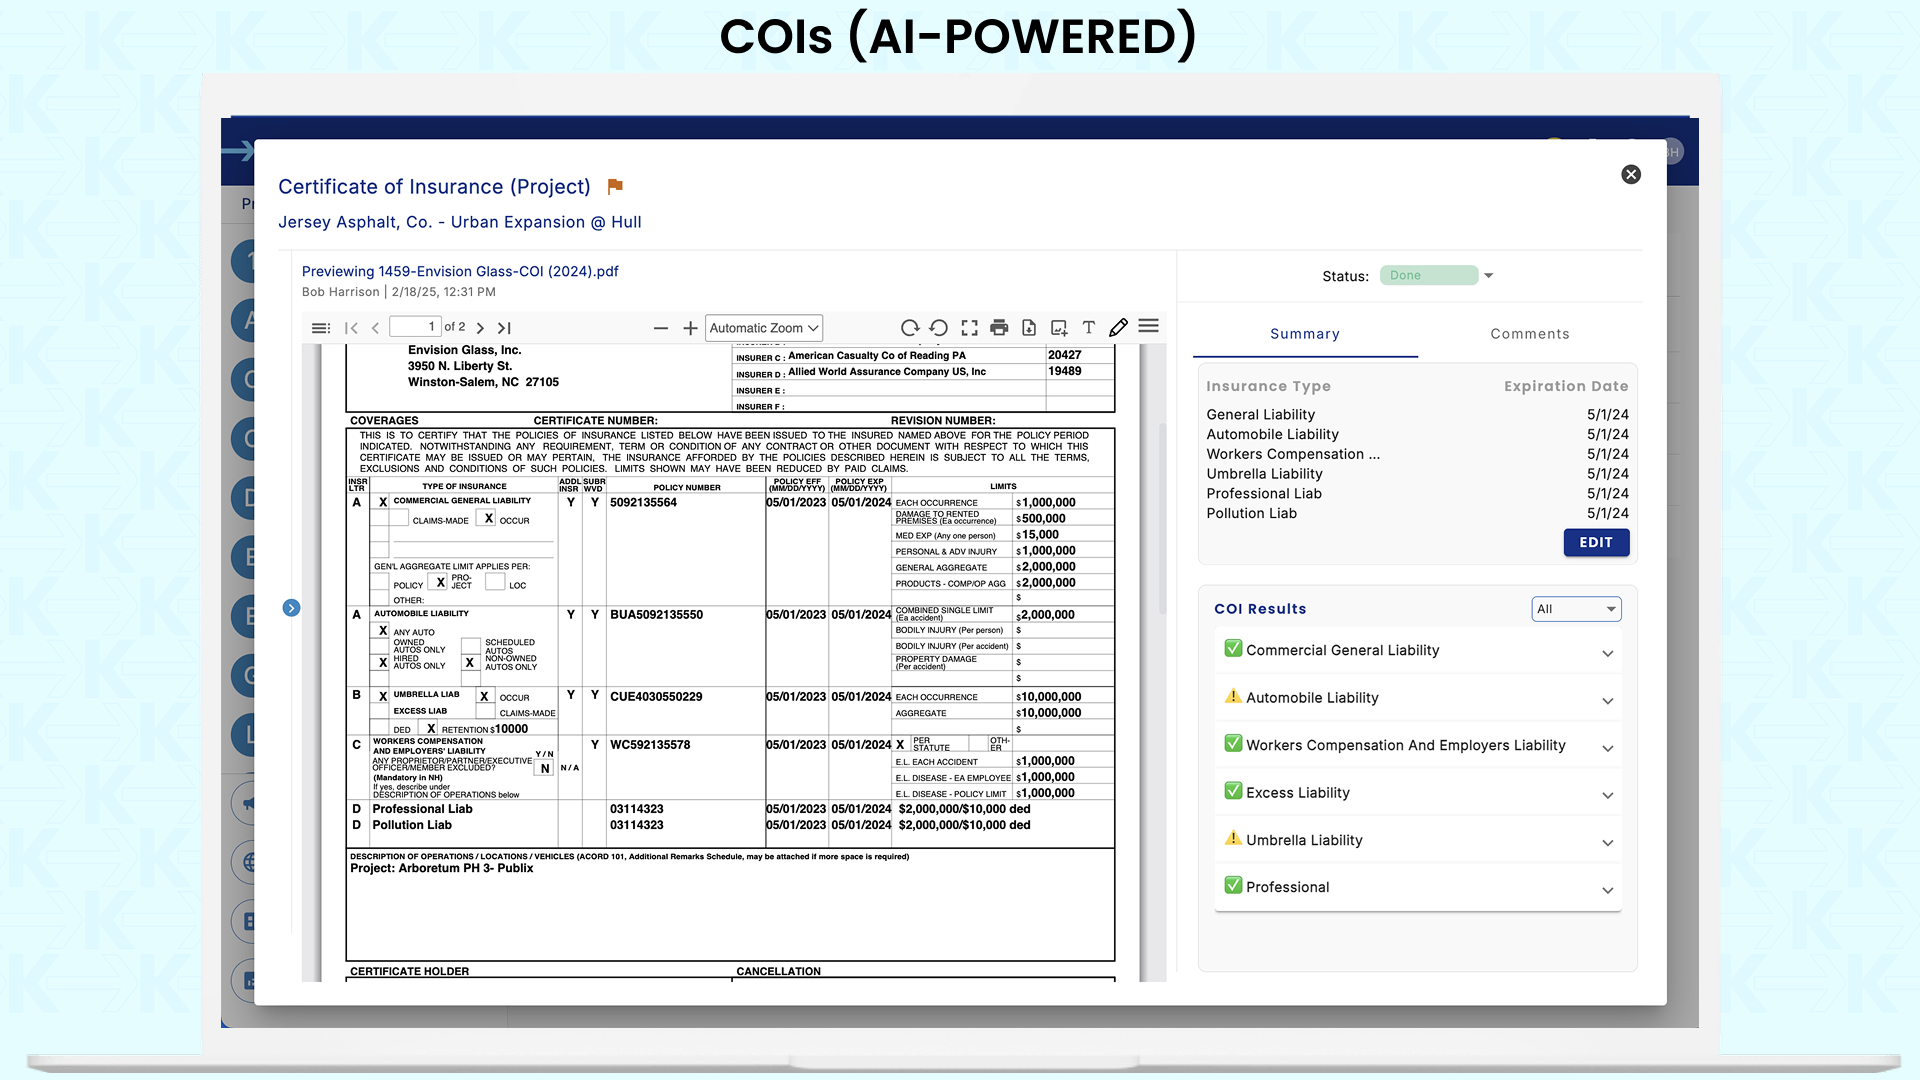Open the Automatic Zoom dropdown
Image resolution: width=1920 pixels, height=1080 pixels.
click(x=764, y=328)
